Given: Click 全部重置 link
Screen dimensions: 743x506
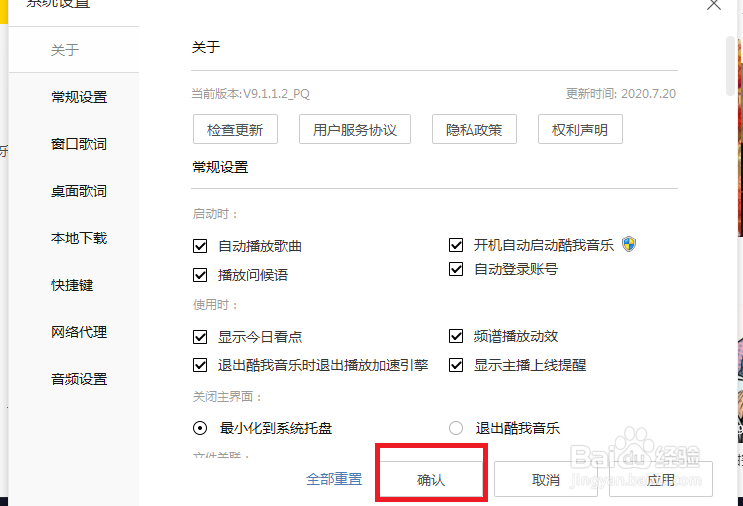Looking at the screenshot, I should 334,479.
